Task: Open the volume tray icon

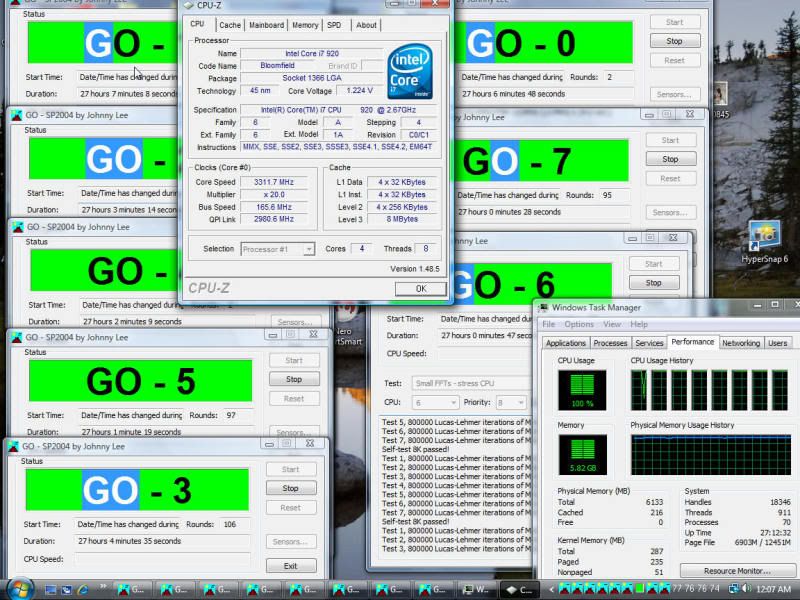Action: (x=746, y=590)
